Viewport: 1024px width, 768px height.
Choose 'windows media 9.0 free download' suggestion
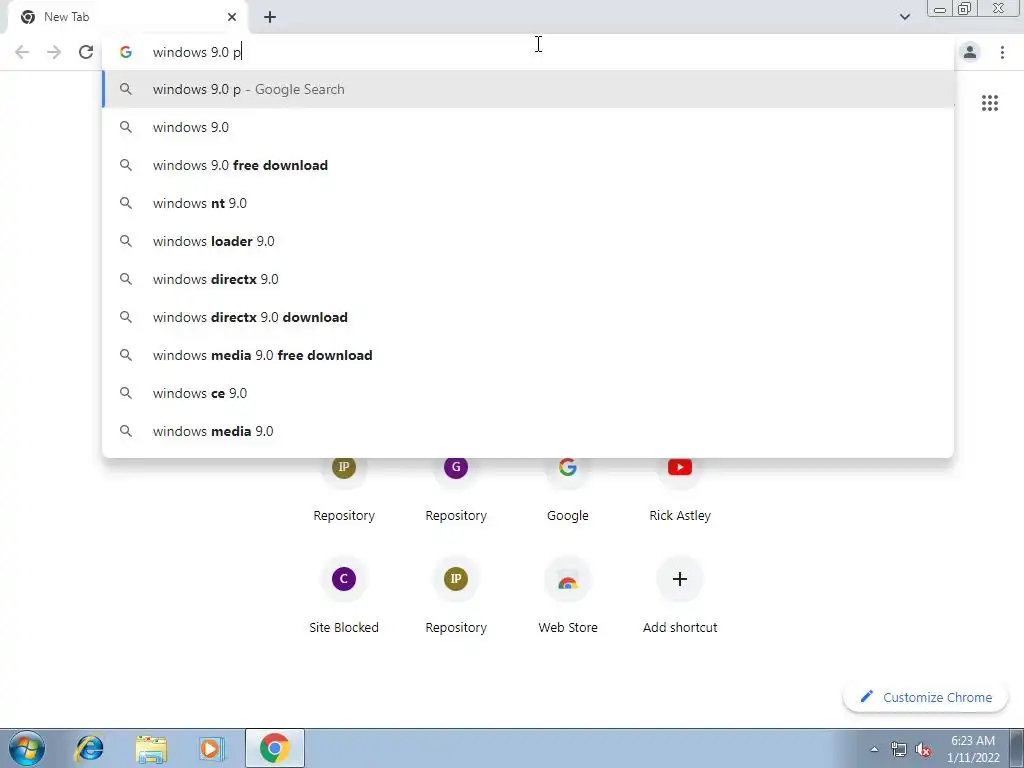(528, 355)
